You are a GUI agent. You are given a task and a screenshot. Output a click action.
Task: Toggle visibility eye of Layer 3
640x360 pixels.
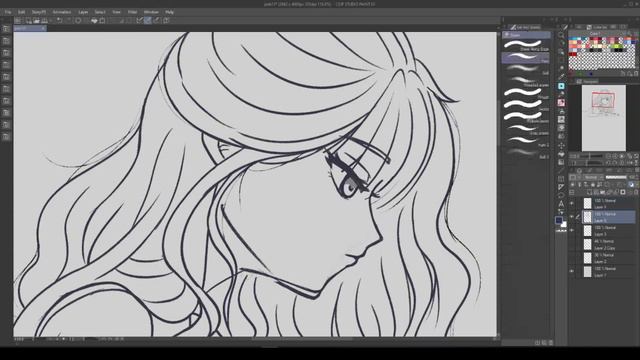pyautogui.click(x=572, y=231)
